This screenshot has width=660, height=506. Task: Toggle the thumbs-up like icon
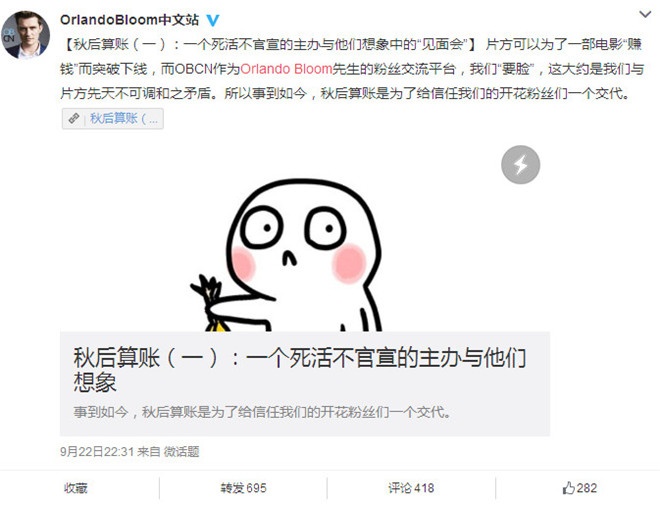[569, 488]
